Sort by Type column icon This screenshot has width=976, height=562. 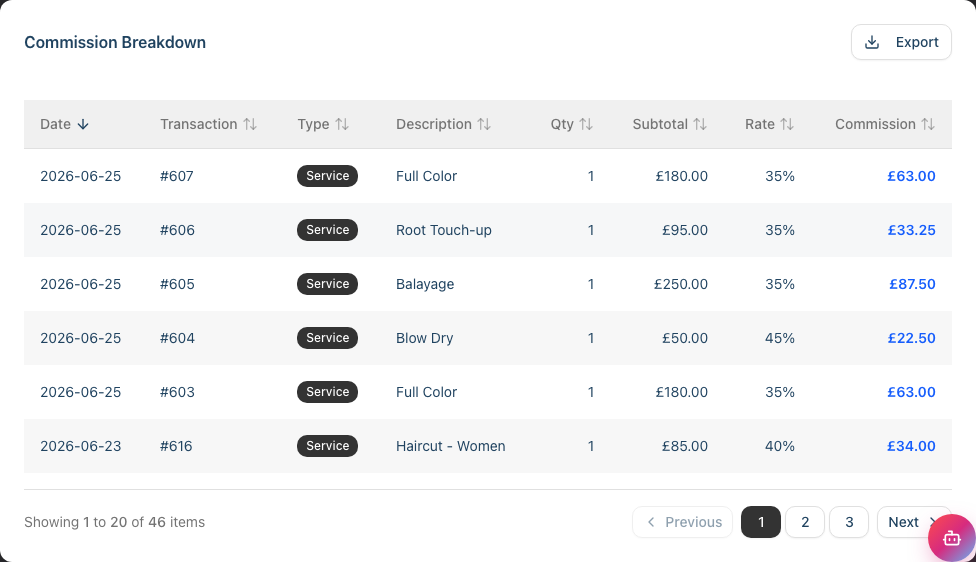[x=342, y=124]
